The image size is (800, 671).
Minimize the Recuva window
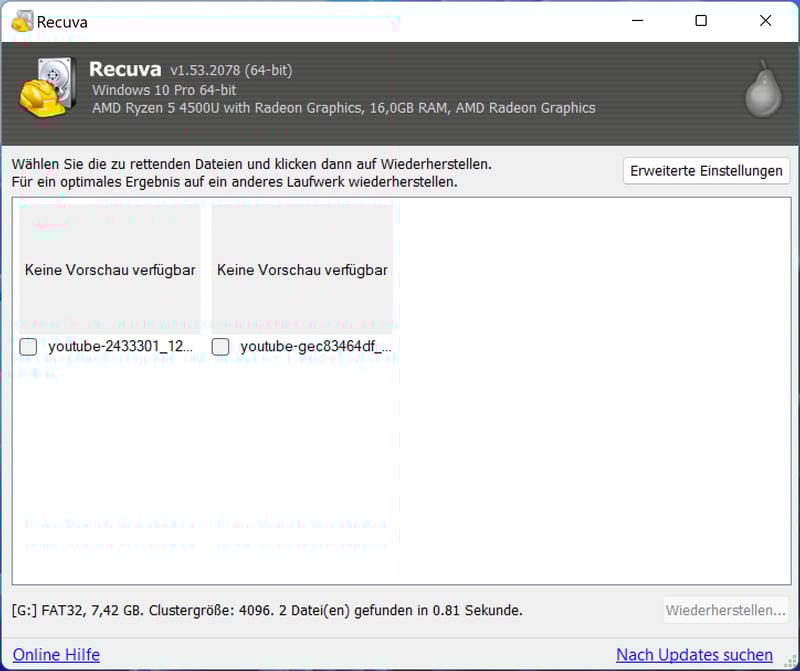point(638,21)
